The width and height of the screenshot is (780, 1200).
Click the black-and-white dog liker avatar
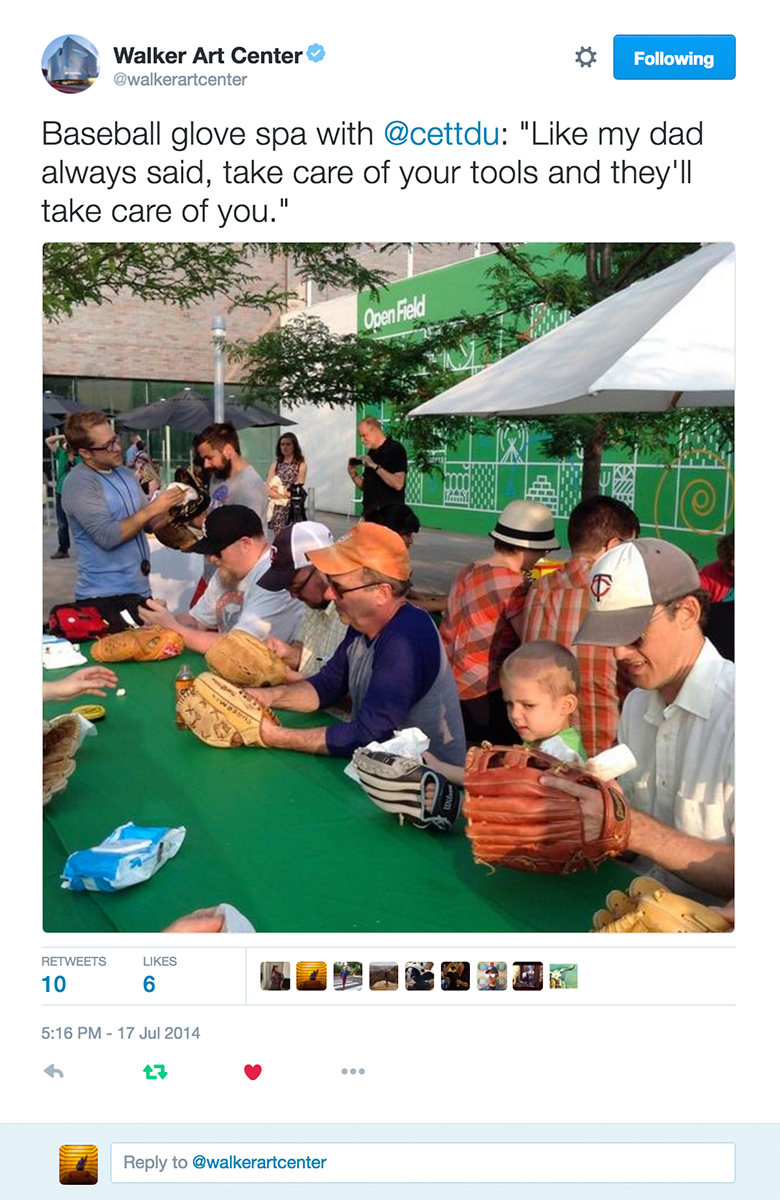[419, 976]
